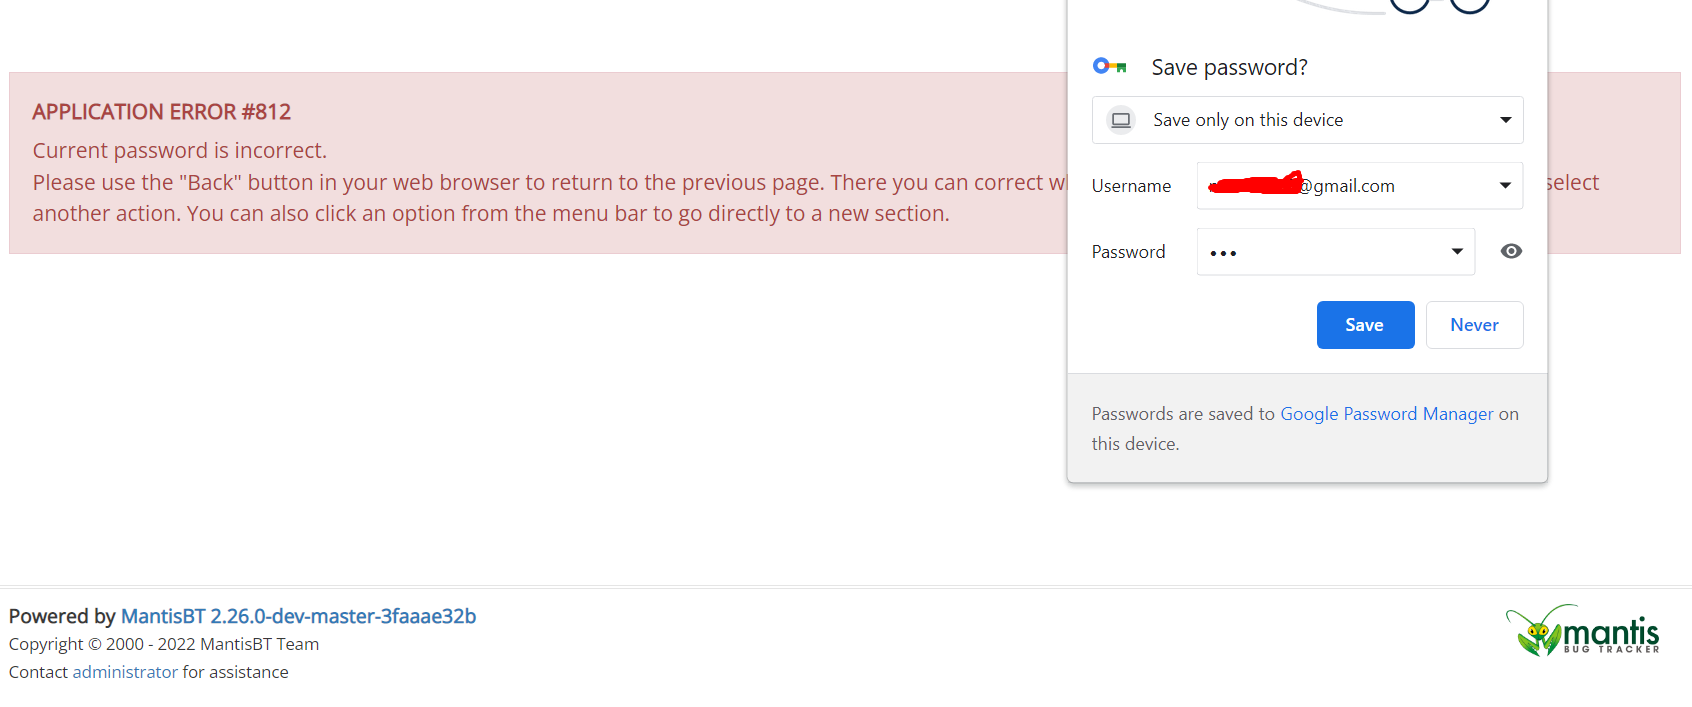
Task: Click the Google key icon beside Save password
Action: point(1109,67)
